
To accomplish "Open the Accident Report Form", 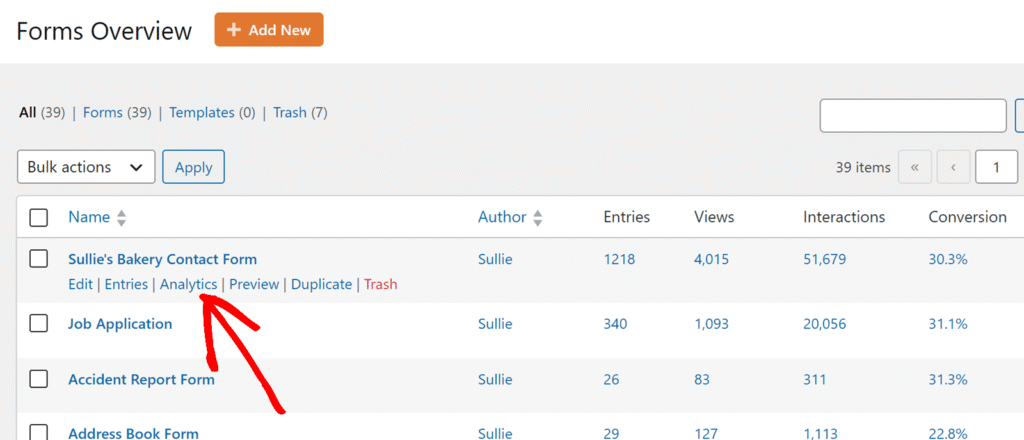I will [x=141, y=379].
